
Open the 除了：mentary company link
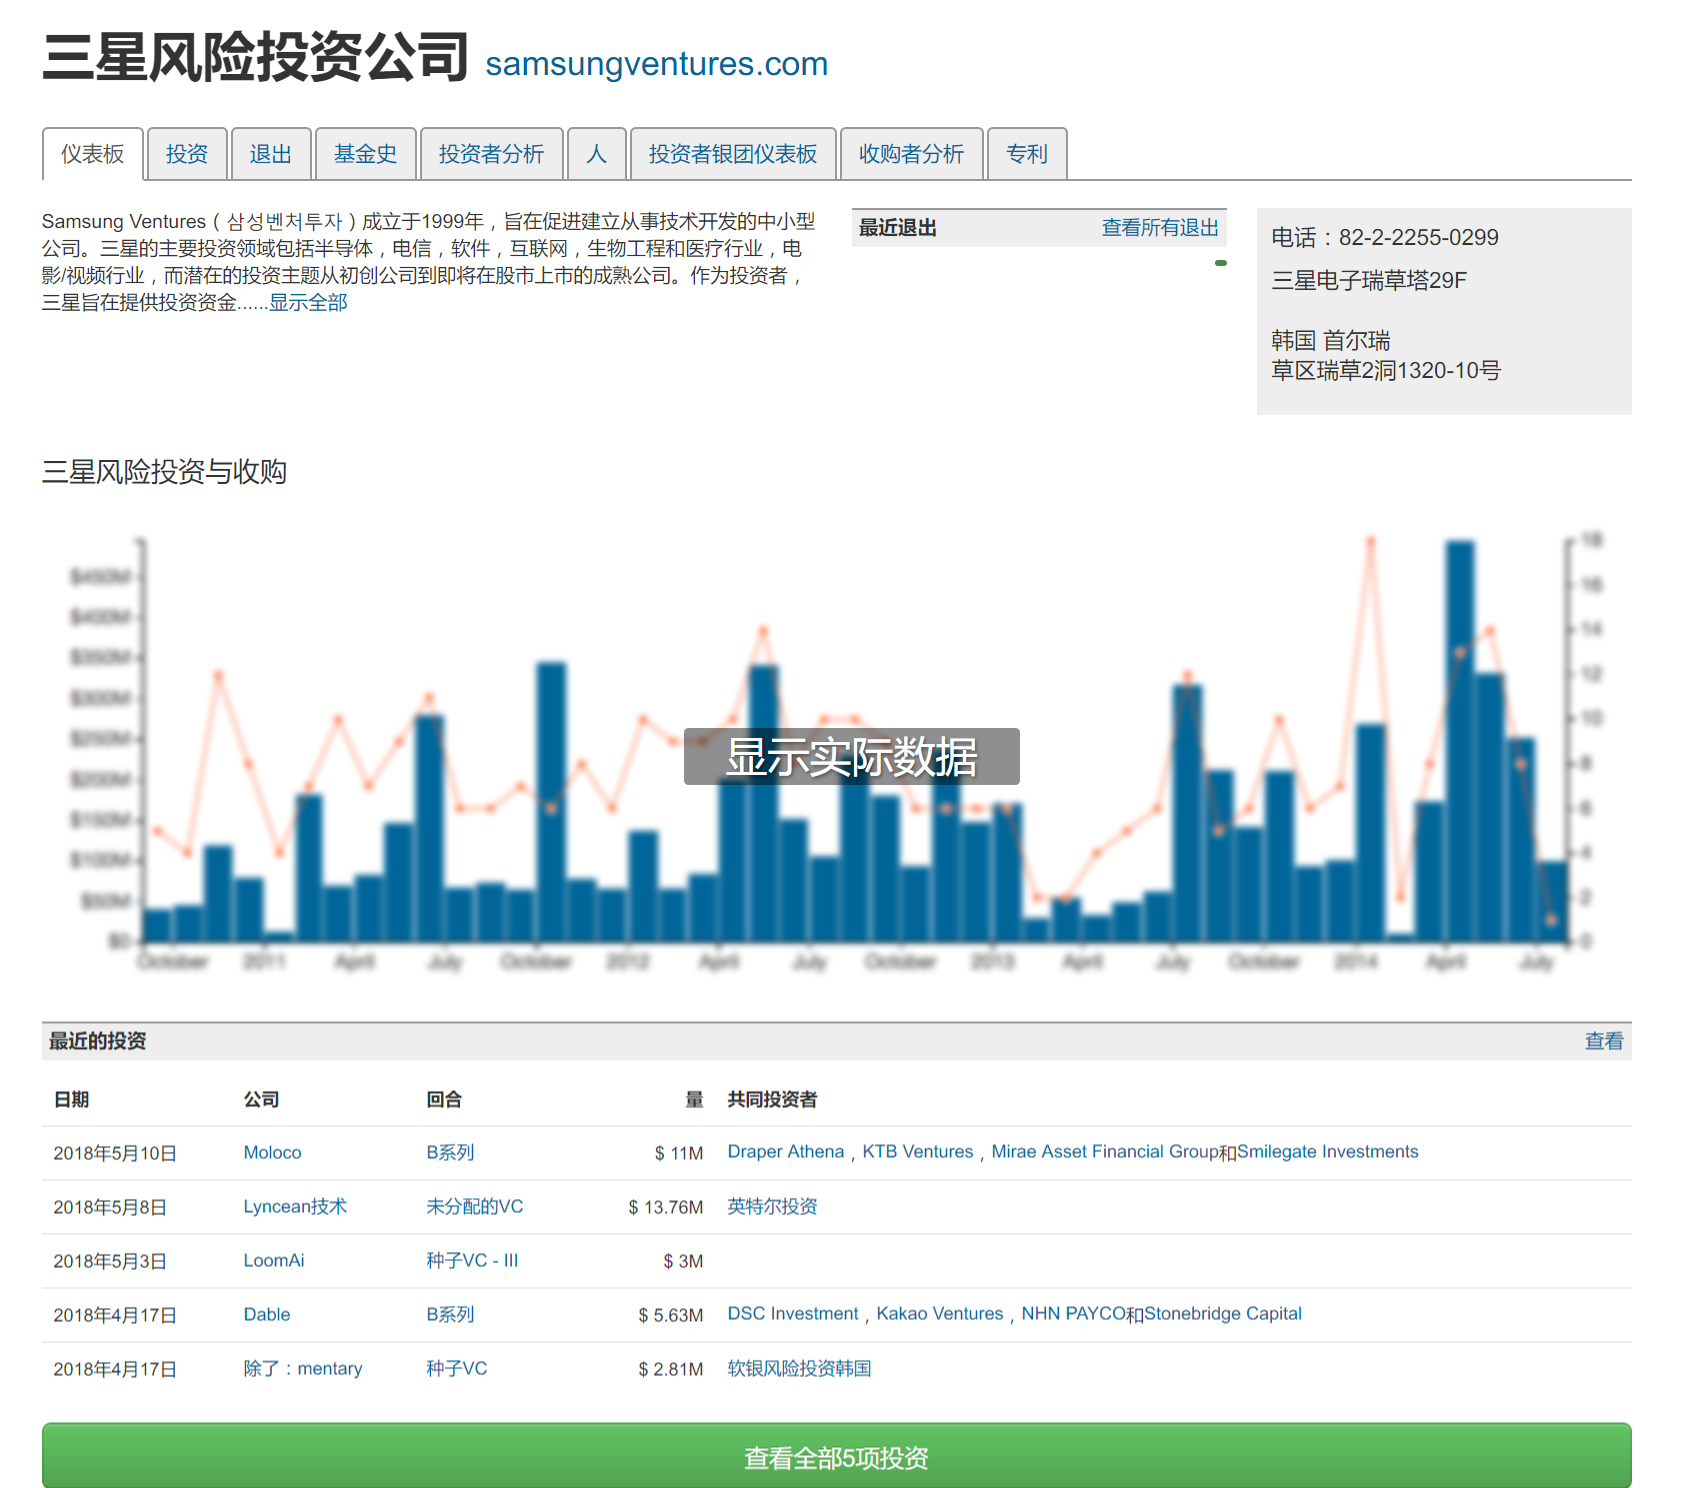click(x=303, y=1369)
